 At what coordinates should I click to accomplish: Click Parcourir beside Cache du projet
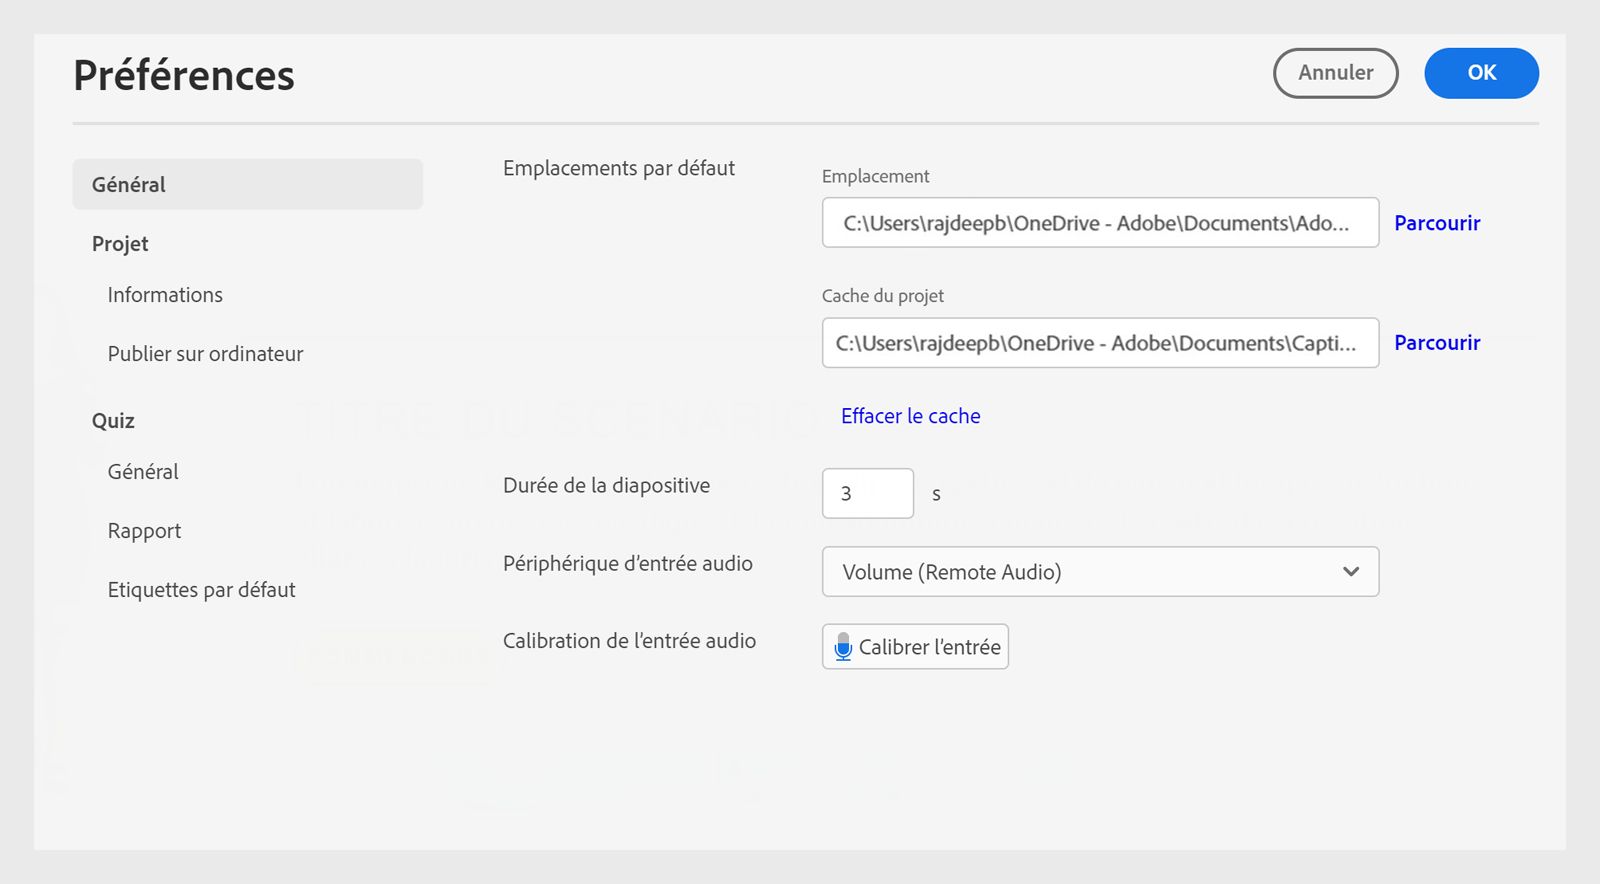1437,343
